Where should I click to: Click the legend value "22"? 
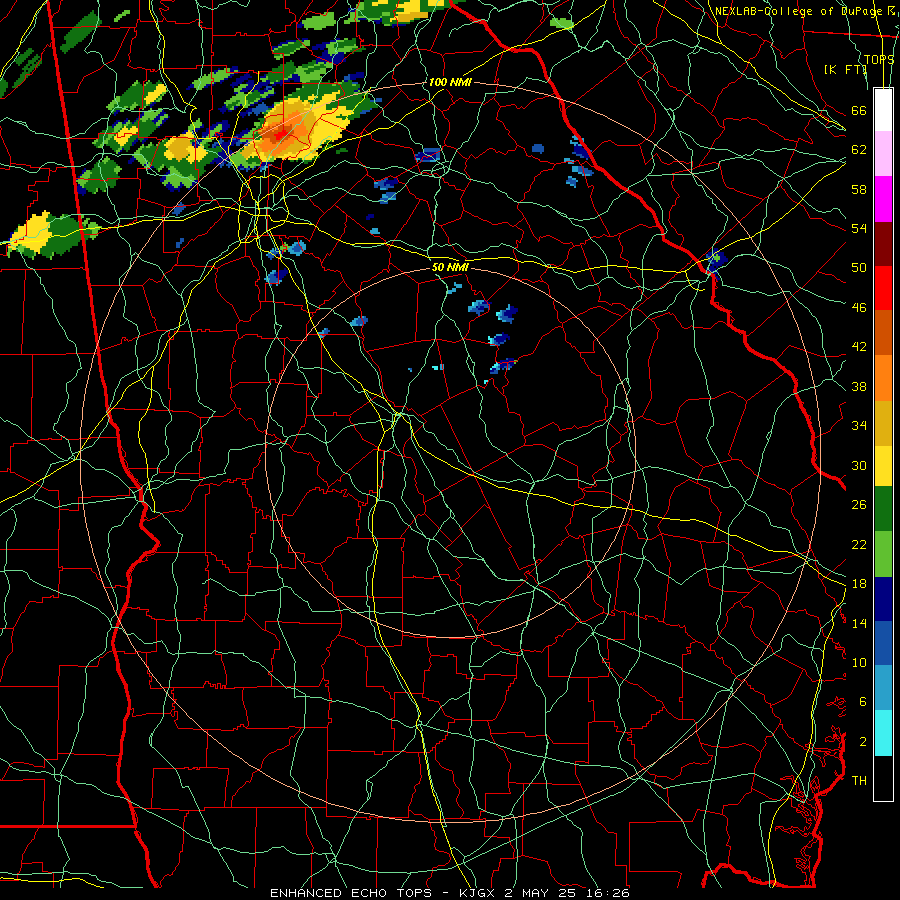tap(859, 544)
